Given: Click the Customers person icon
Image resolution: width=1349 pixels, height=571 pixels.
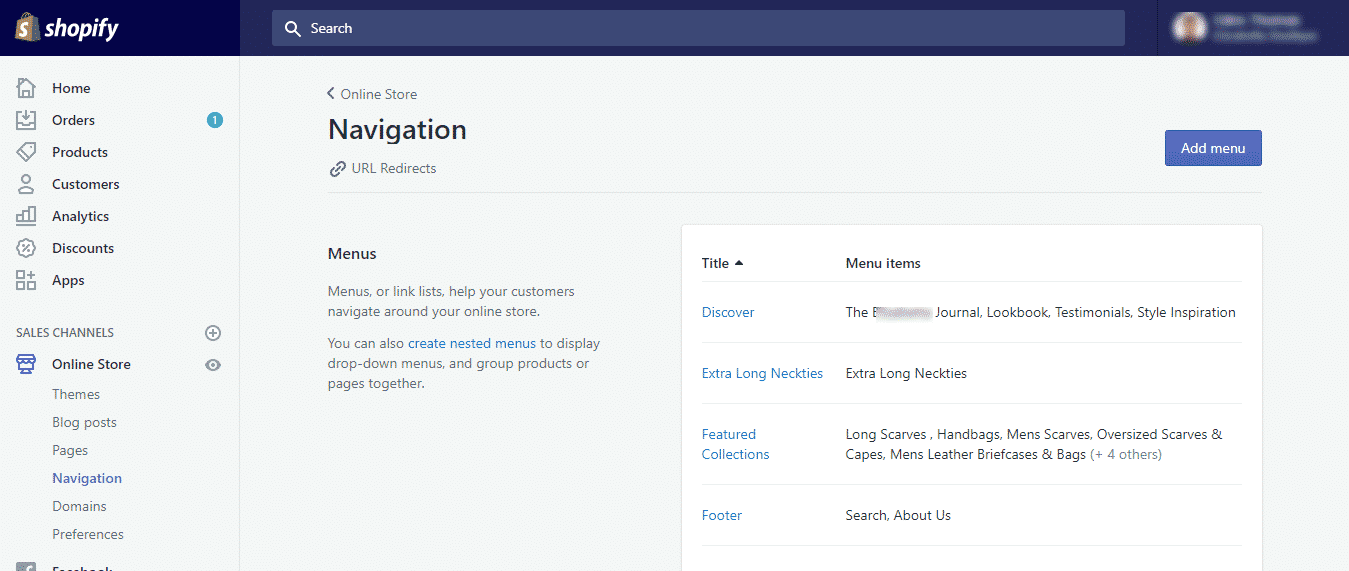Looking at the screenshot, I should (x=26, y=184).
